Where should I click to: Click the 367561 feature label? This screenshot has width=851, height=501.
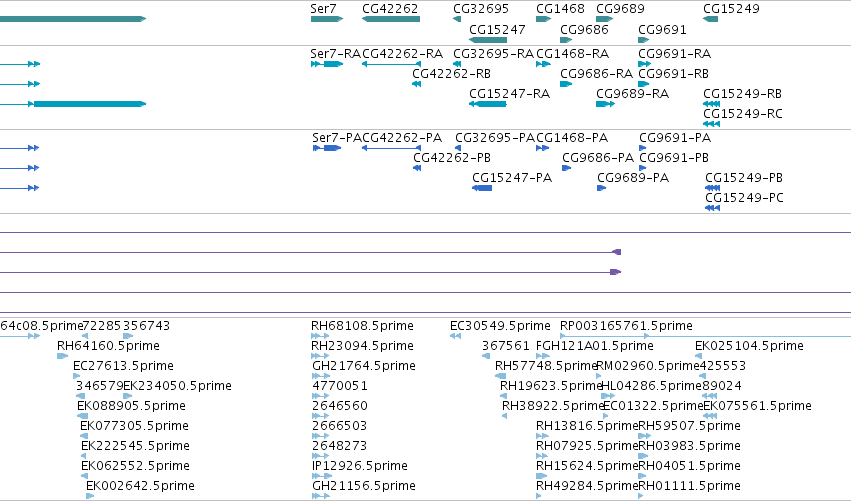(505, 346)
